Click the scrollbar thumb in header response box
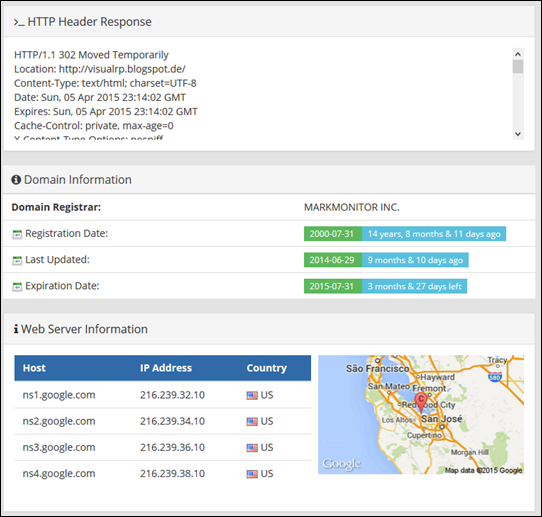The width and height of the screenshot is (542, 517). point(518,67)
